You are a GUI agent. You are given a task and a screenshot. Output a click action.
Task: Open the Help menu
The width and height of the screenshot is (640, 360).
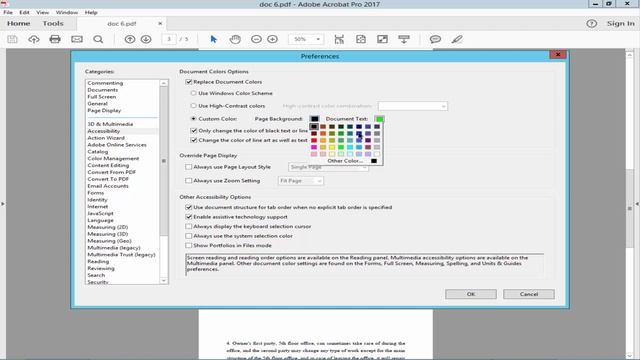[x=91, y=13]
